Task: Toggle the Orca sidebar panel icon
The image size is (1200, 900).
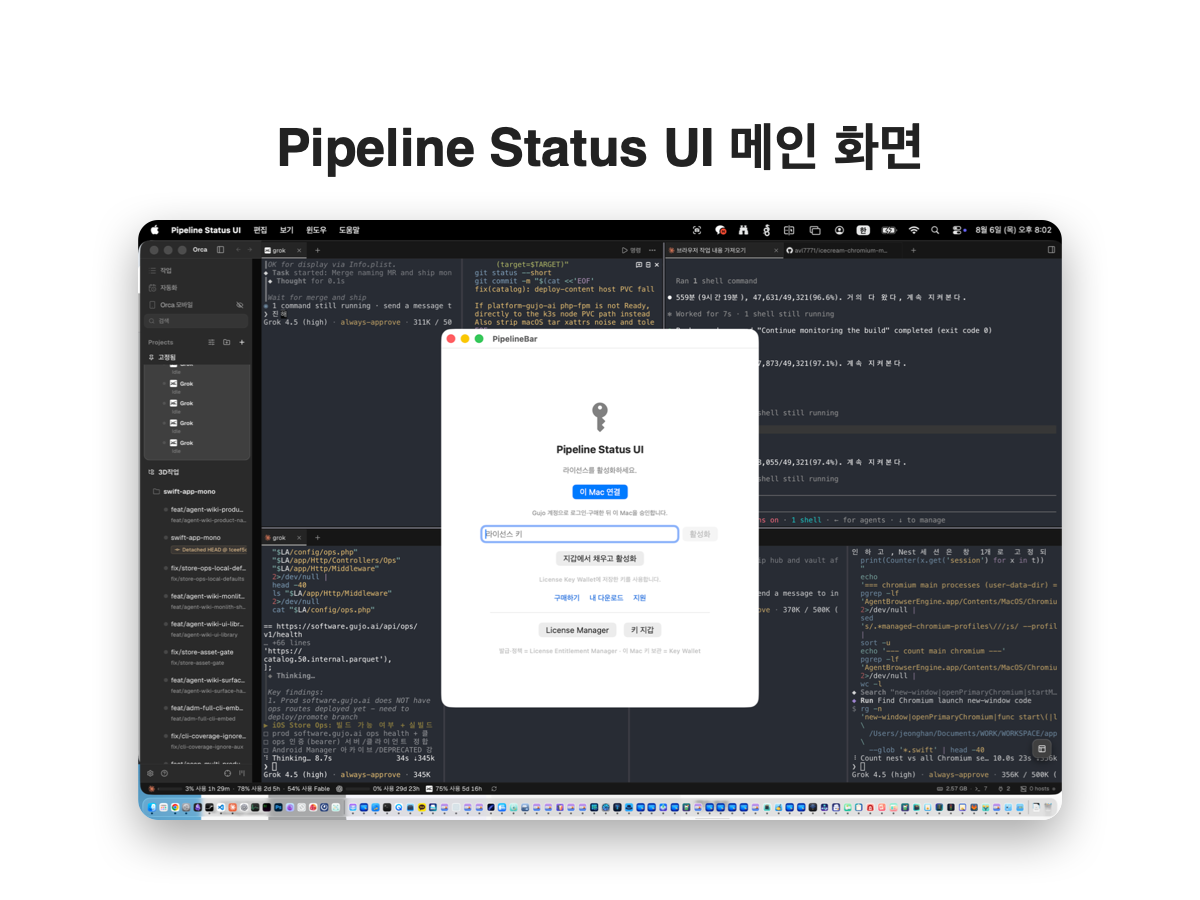Action: 220,249
